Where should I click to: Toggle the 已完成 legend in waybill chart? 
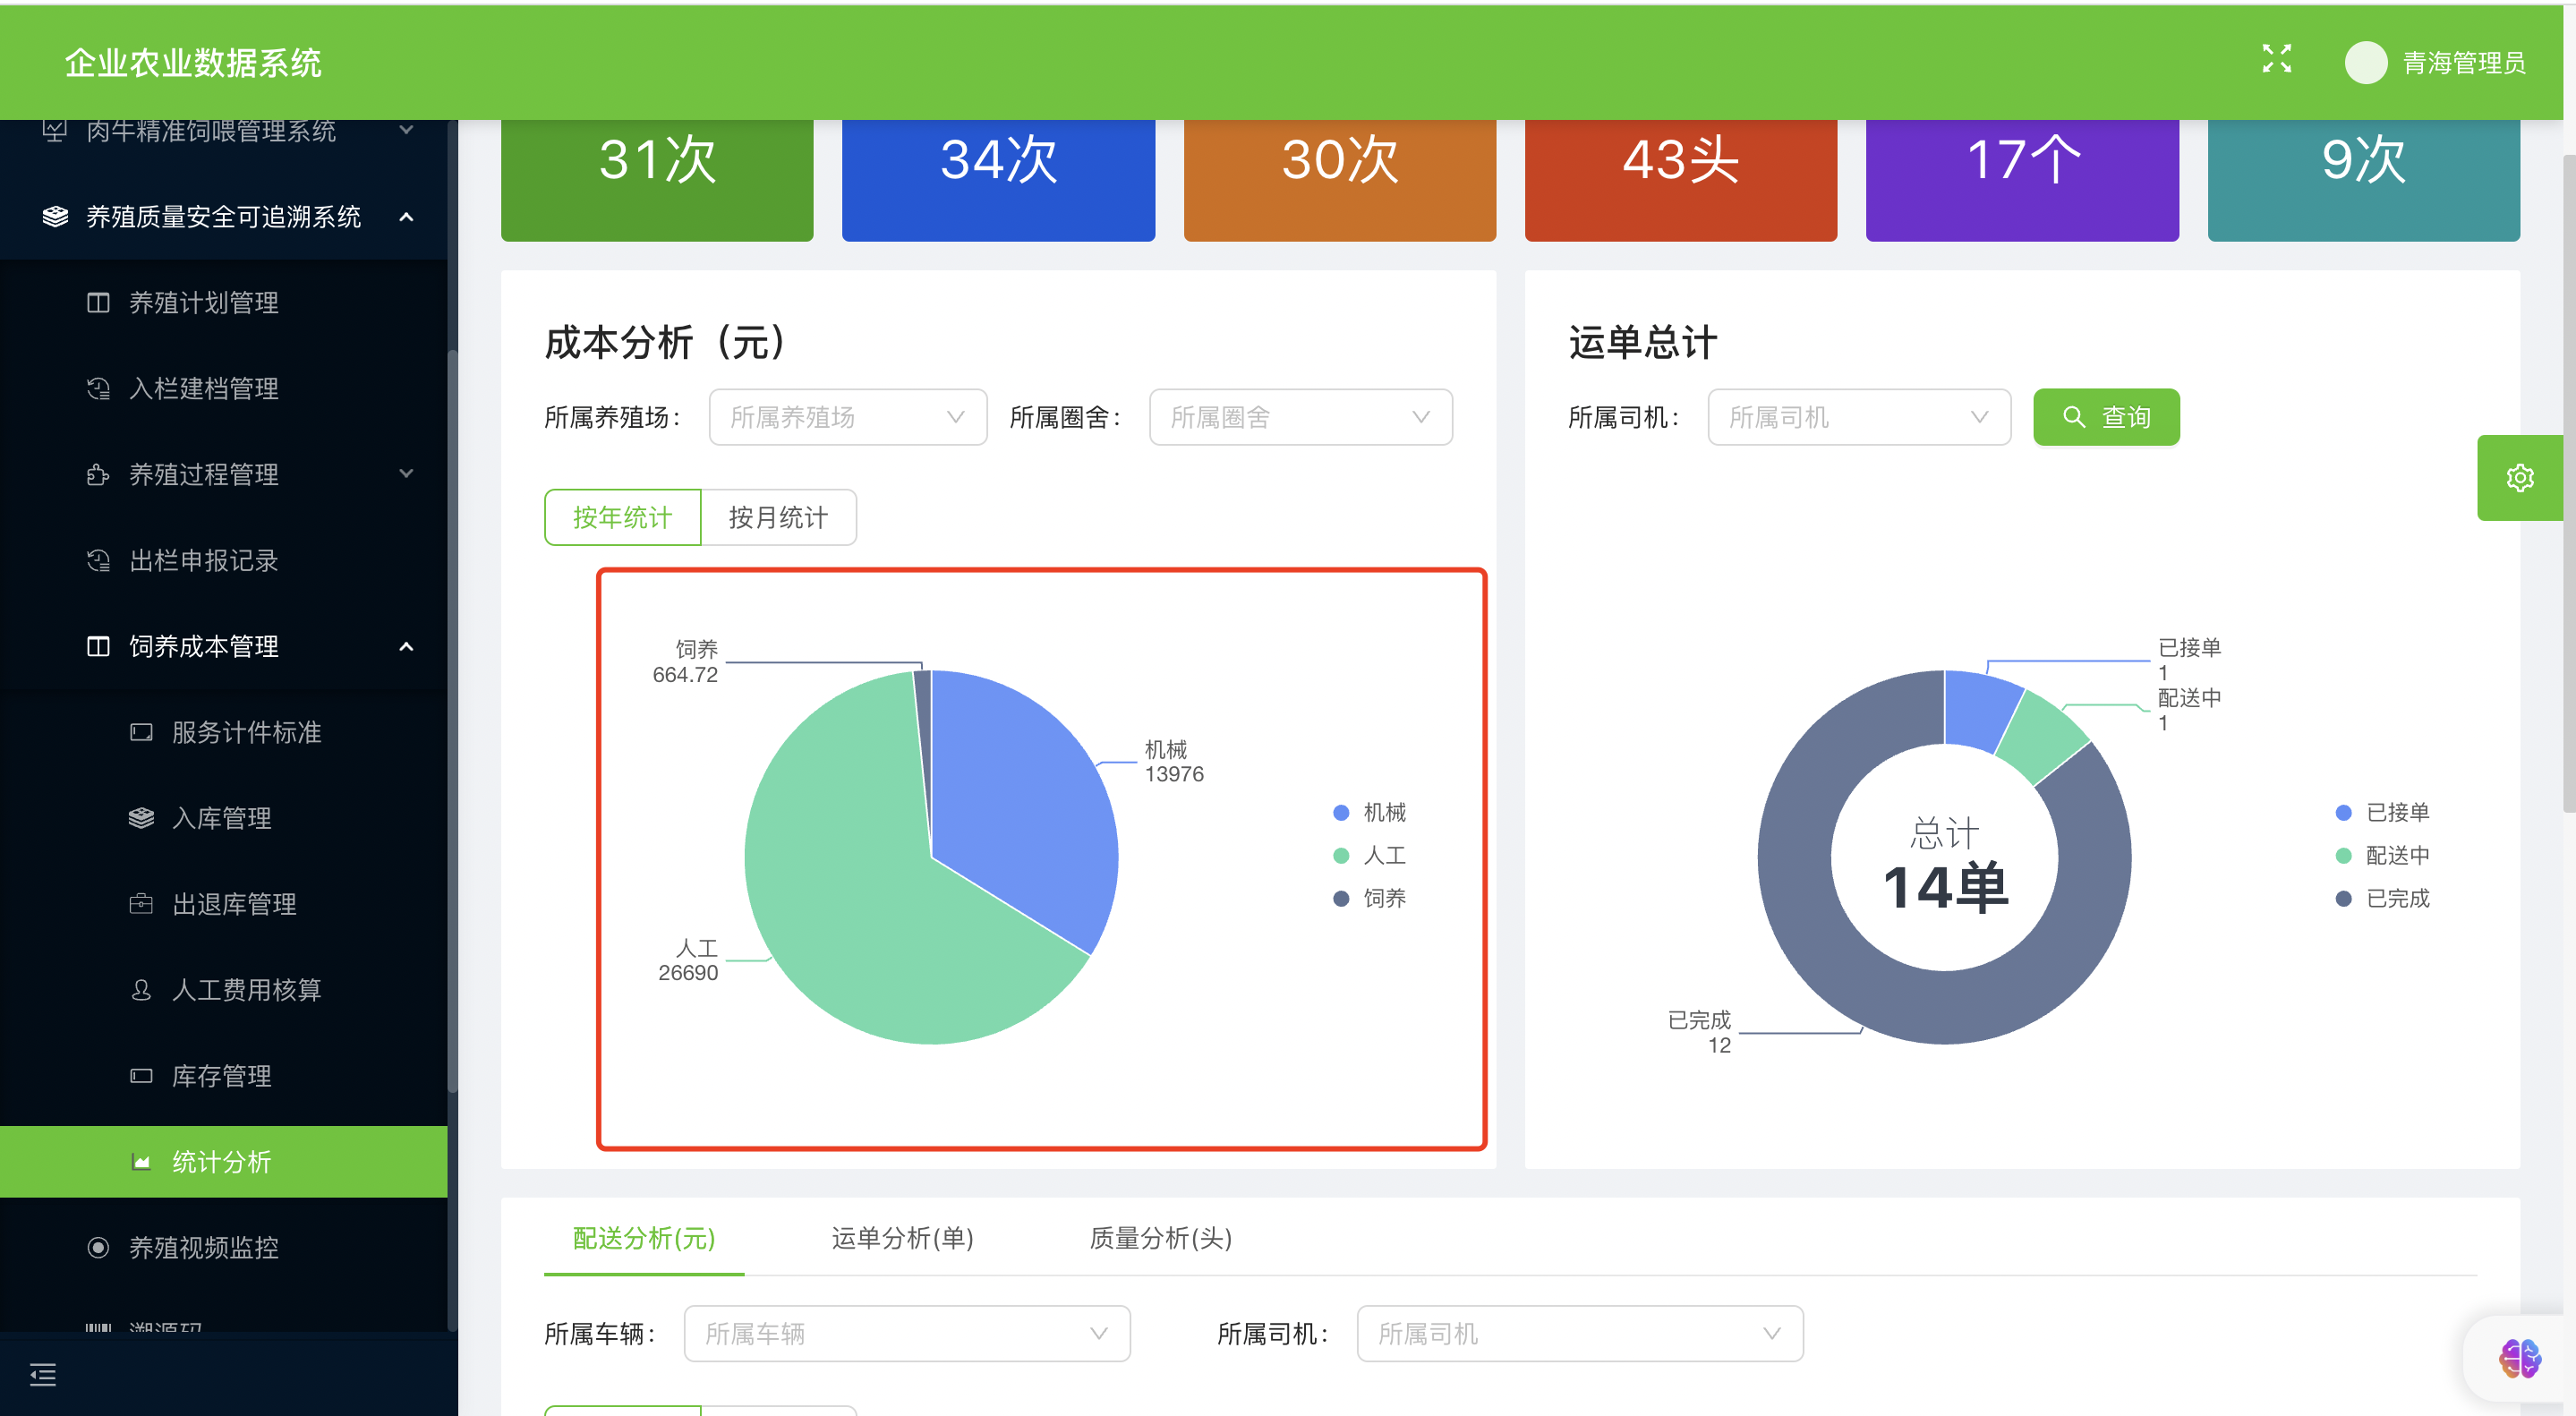[x=2382, y=898]
